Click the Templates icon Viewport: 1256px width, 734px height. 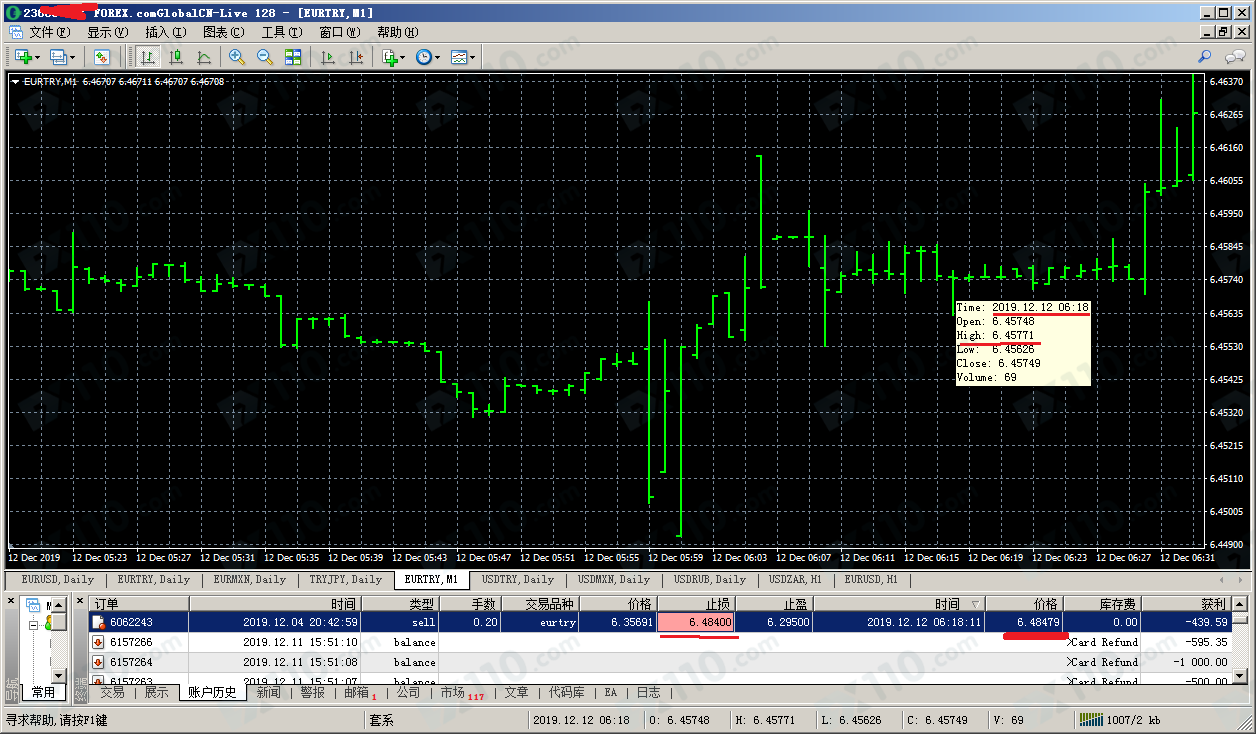tap(459, 57)
